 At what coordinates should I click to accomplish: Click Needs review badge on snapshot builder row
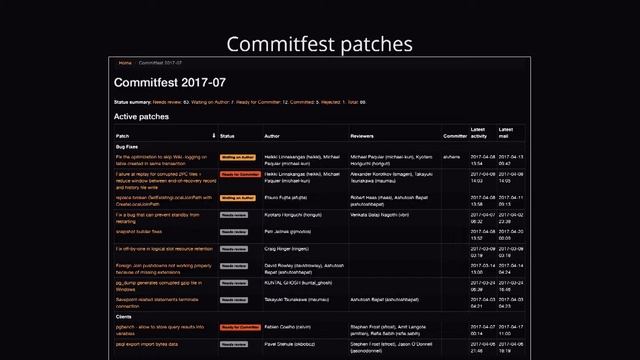(x=234, y=232)
